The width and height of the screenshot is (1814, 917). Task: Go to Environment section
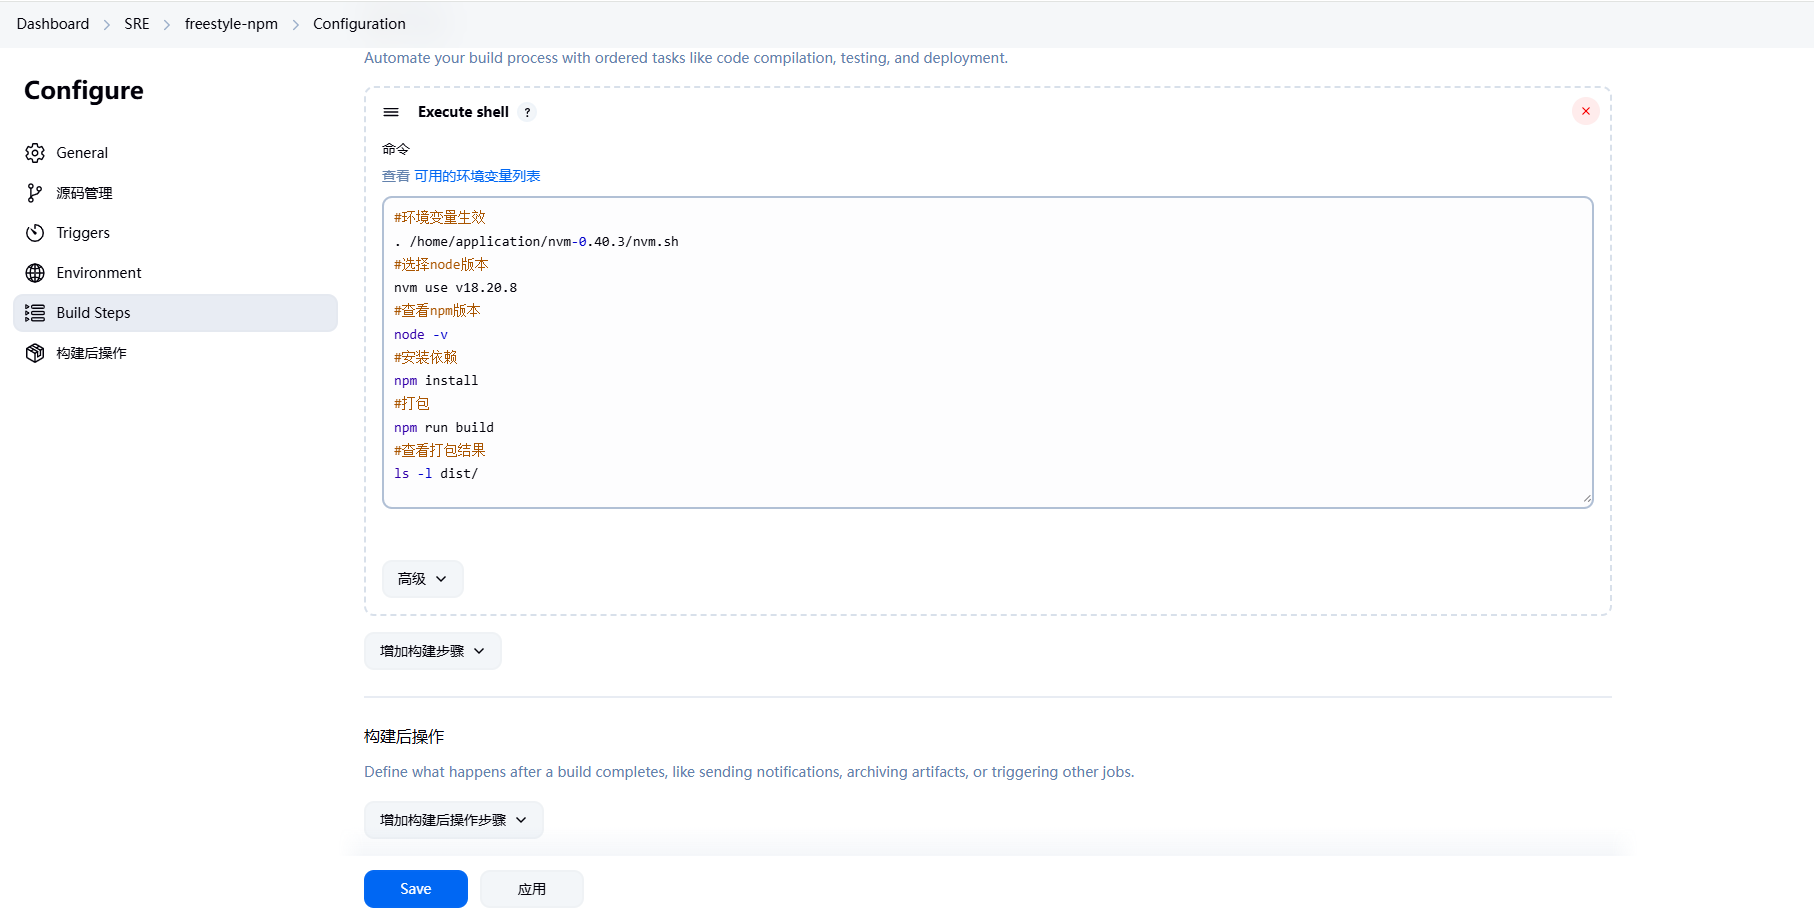[x=99, y=273]
